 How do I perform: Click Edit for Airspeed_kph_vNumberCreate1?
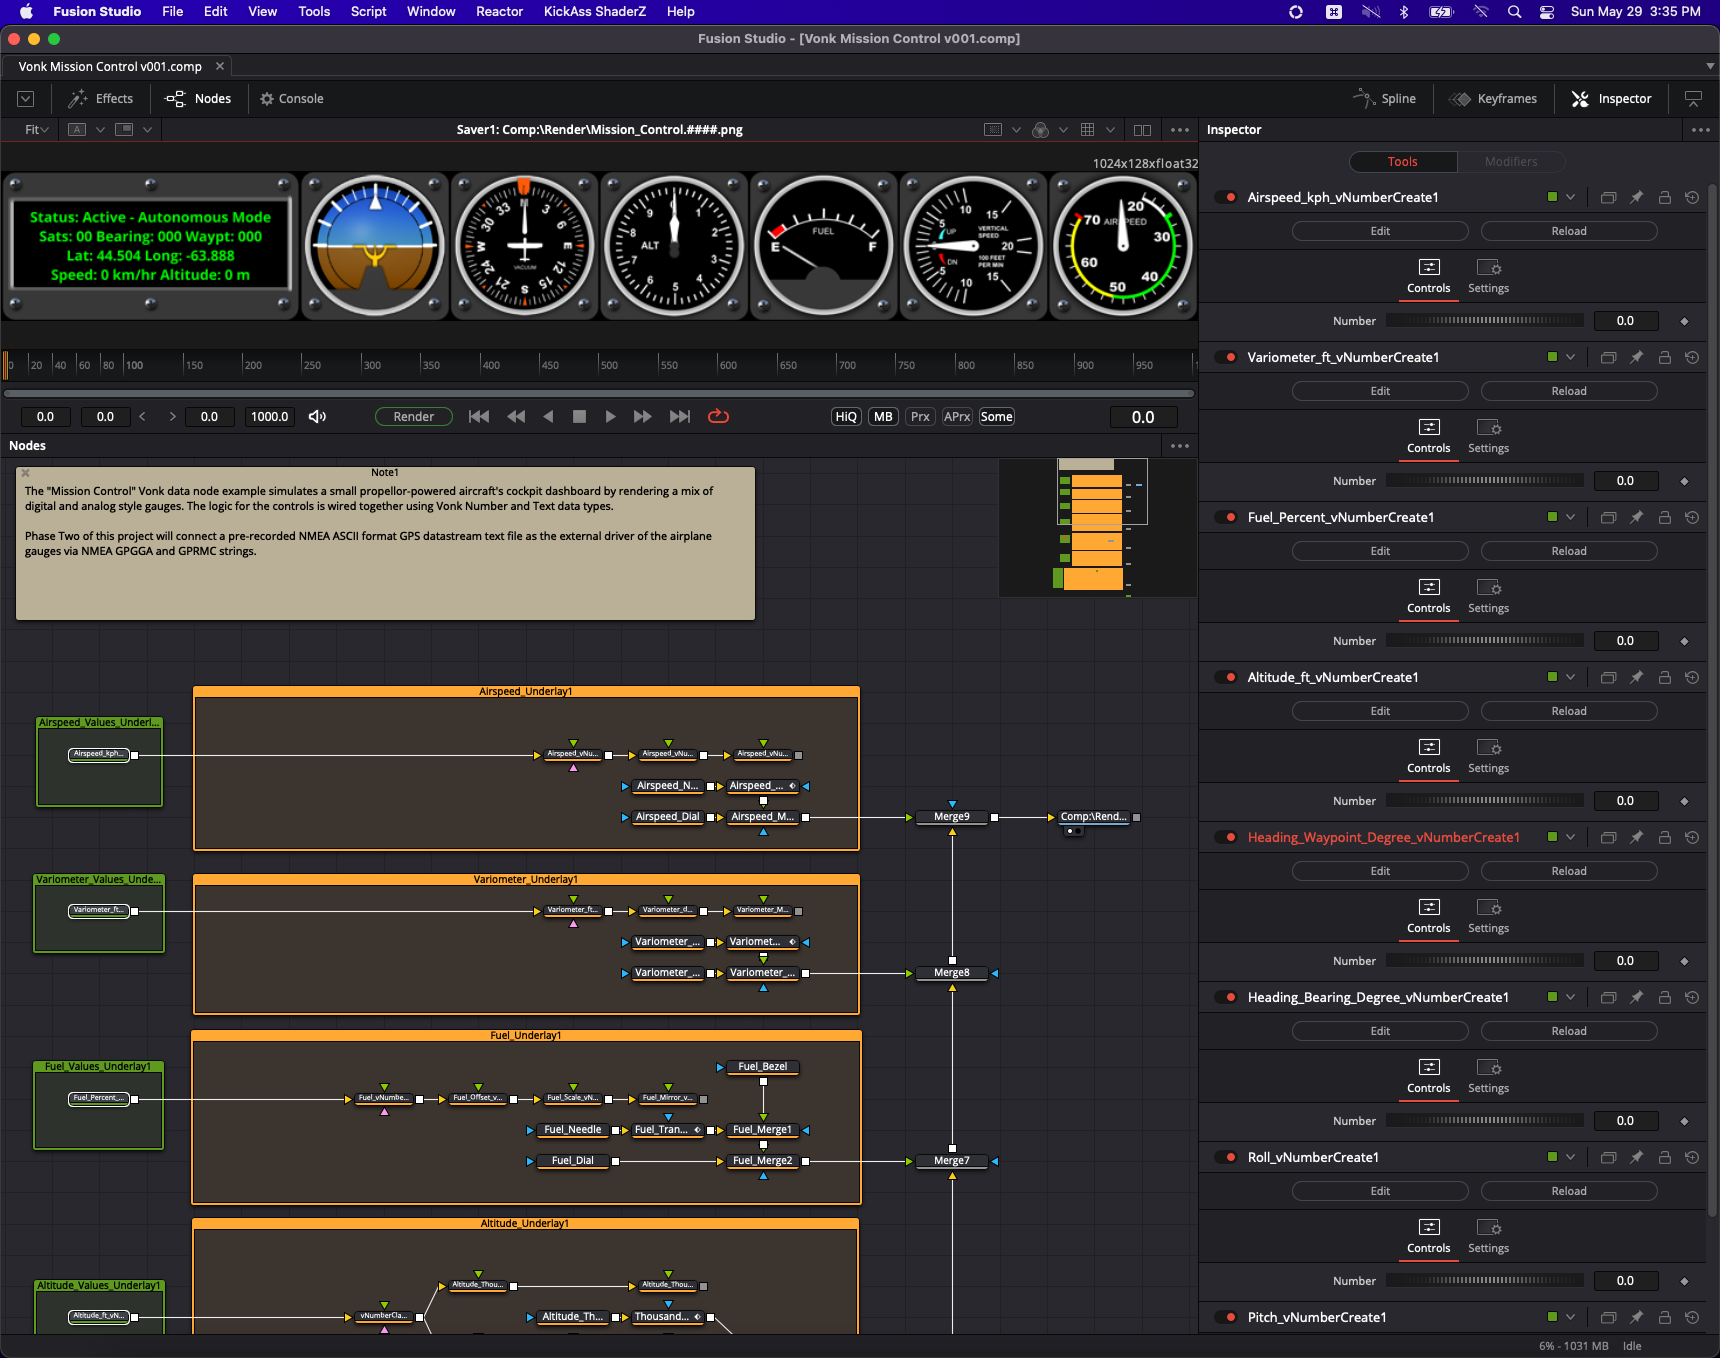coord(1380,231)
